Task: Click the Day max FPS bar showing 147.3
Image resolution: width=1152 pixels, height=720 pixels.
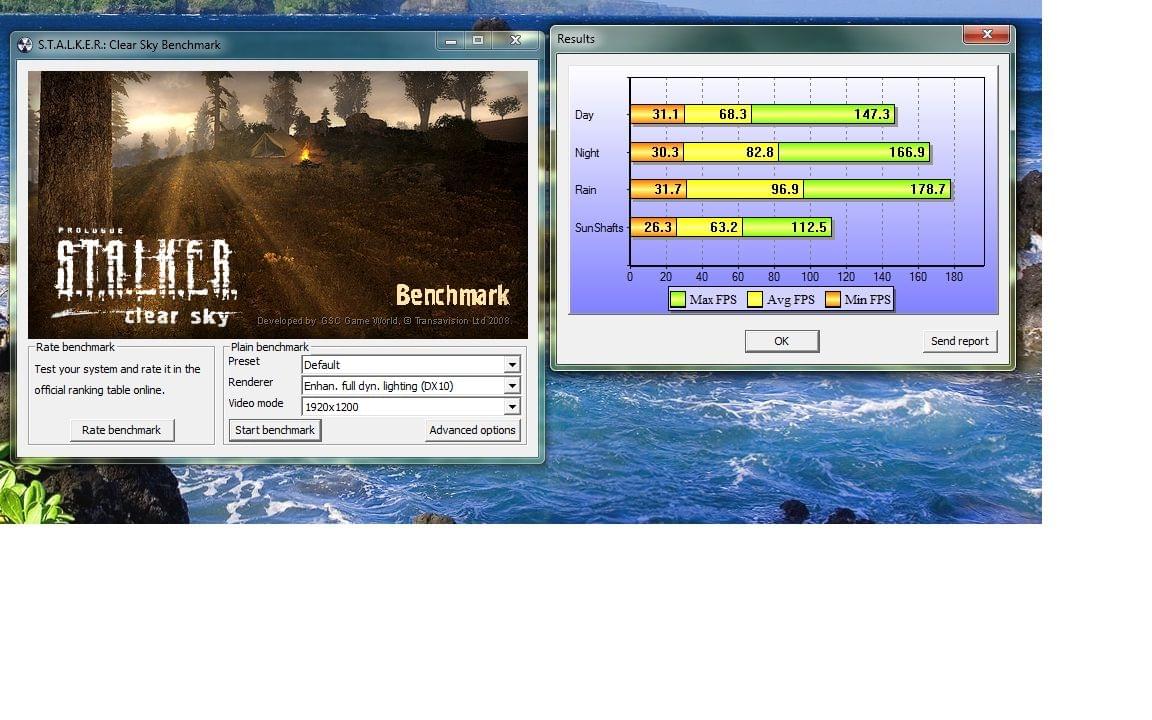Action: click(x=822, y=115)
